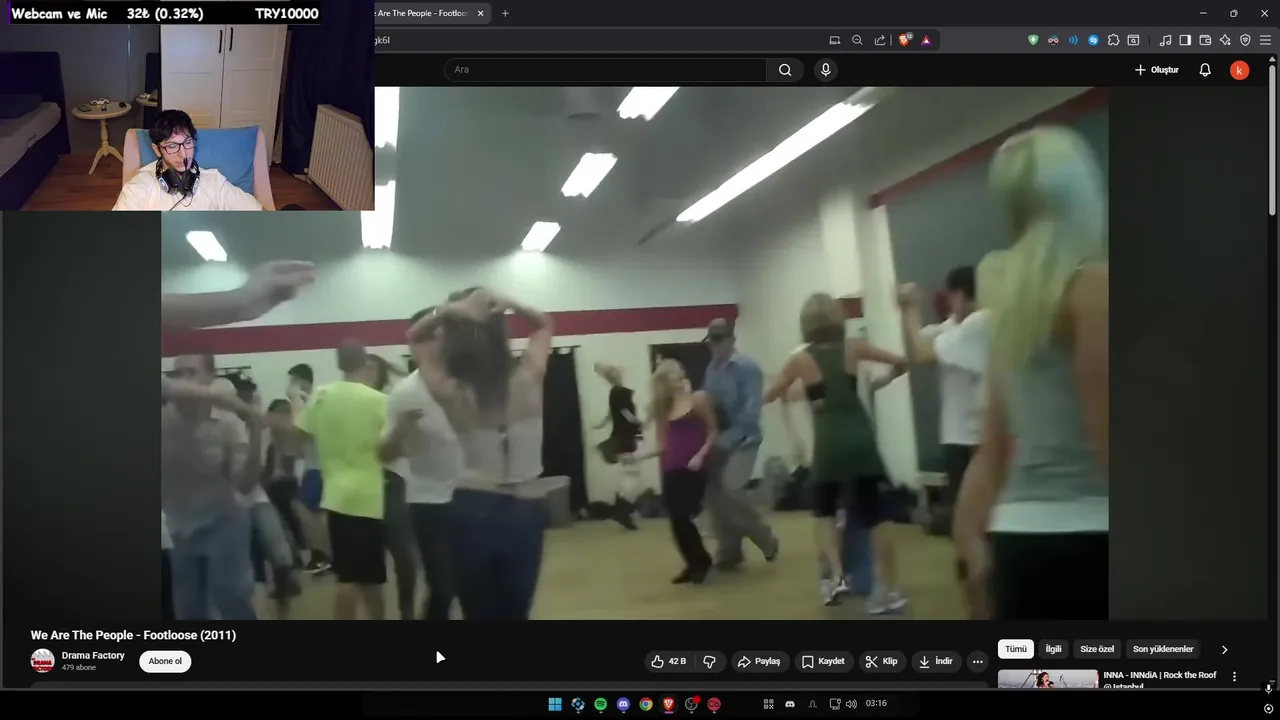Open Discord from the taskbar
The image size is (1280, 720).
click(623, 704)
